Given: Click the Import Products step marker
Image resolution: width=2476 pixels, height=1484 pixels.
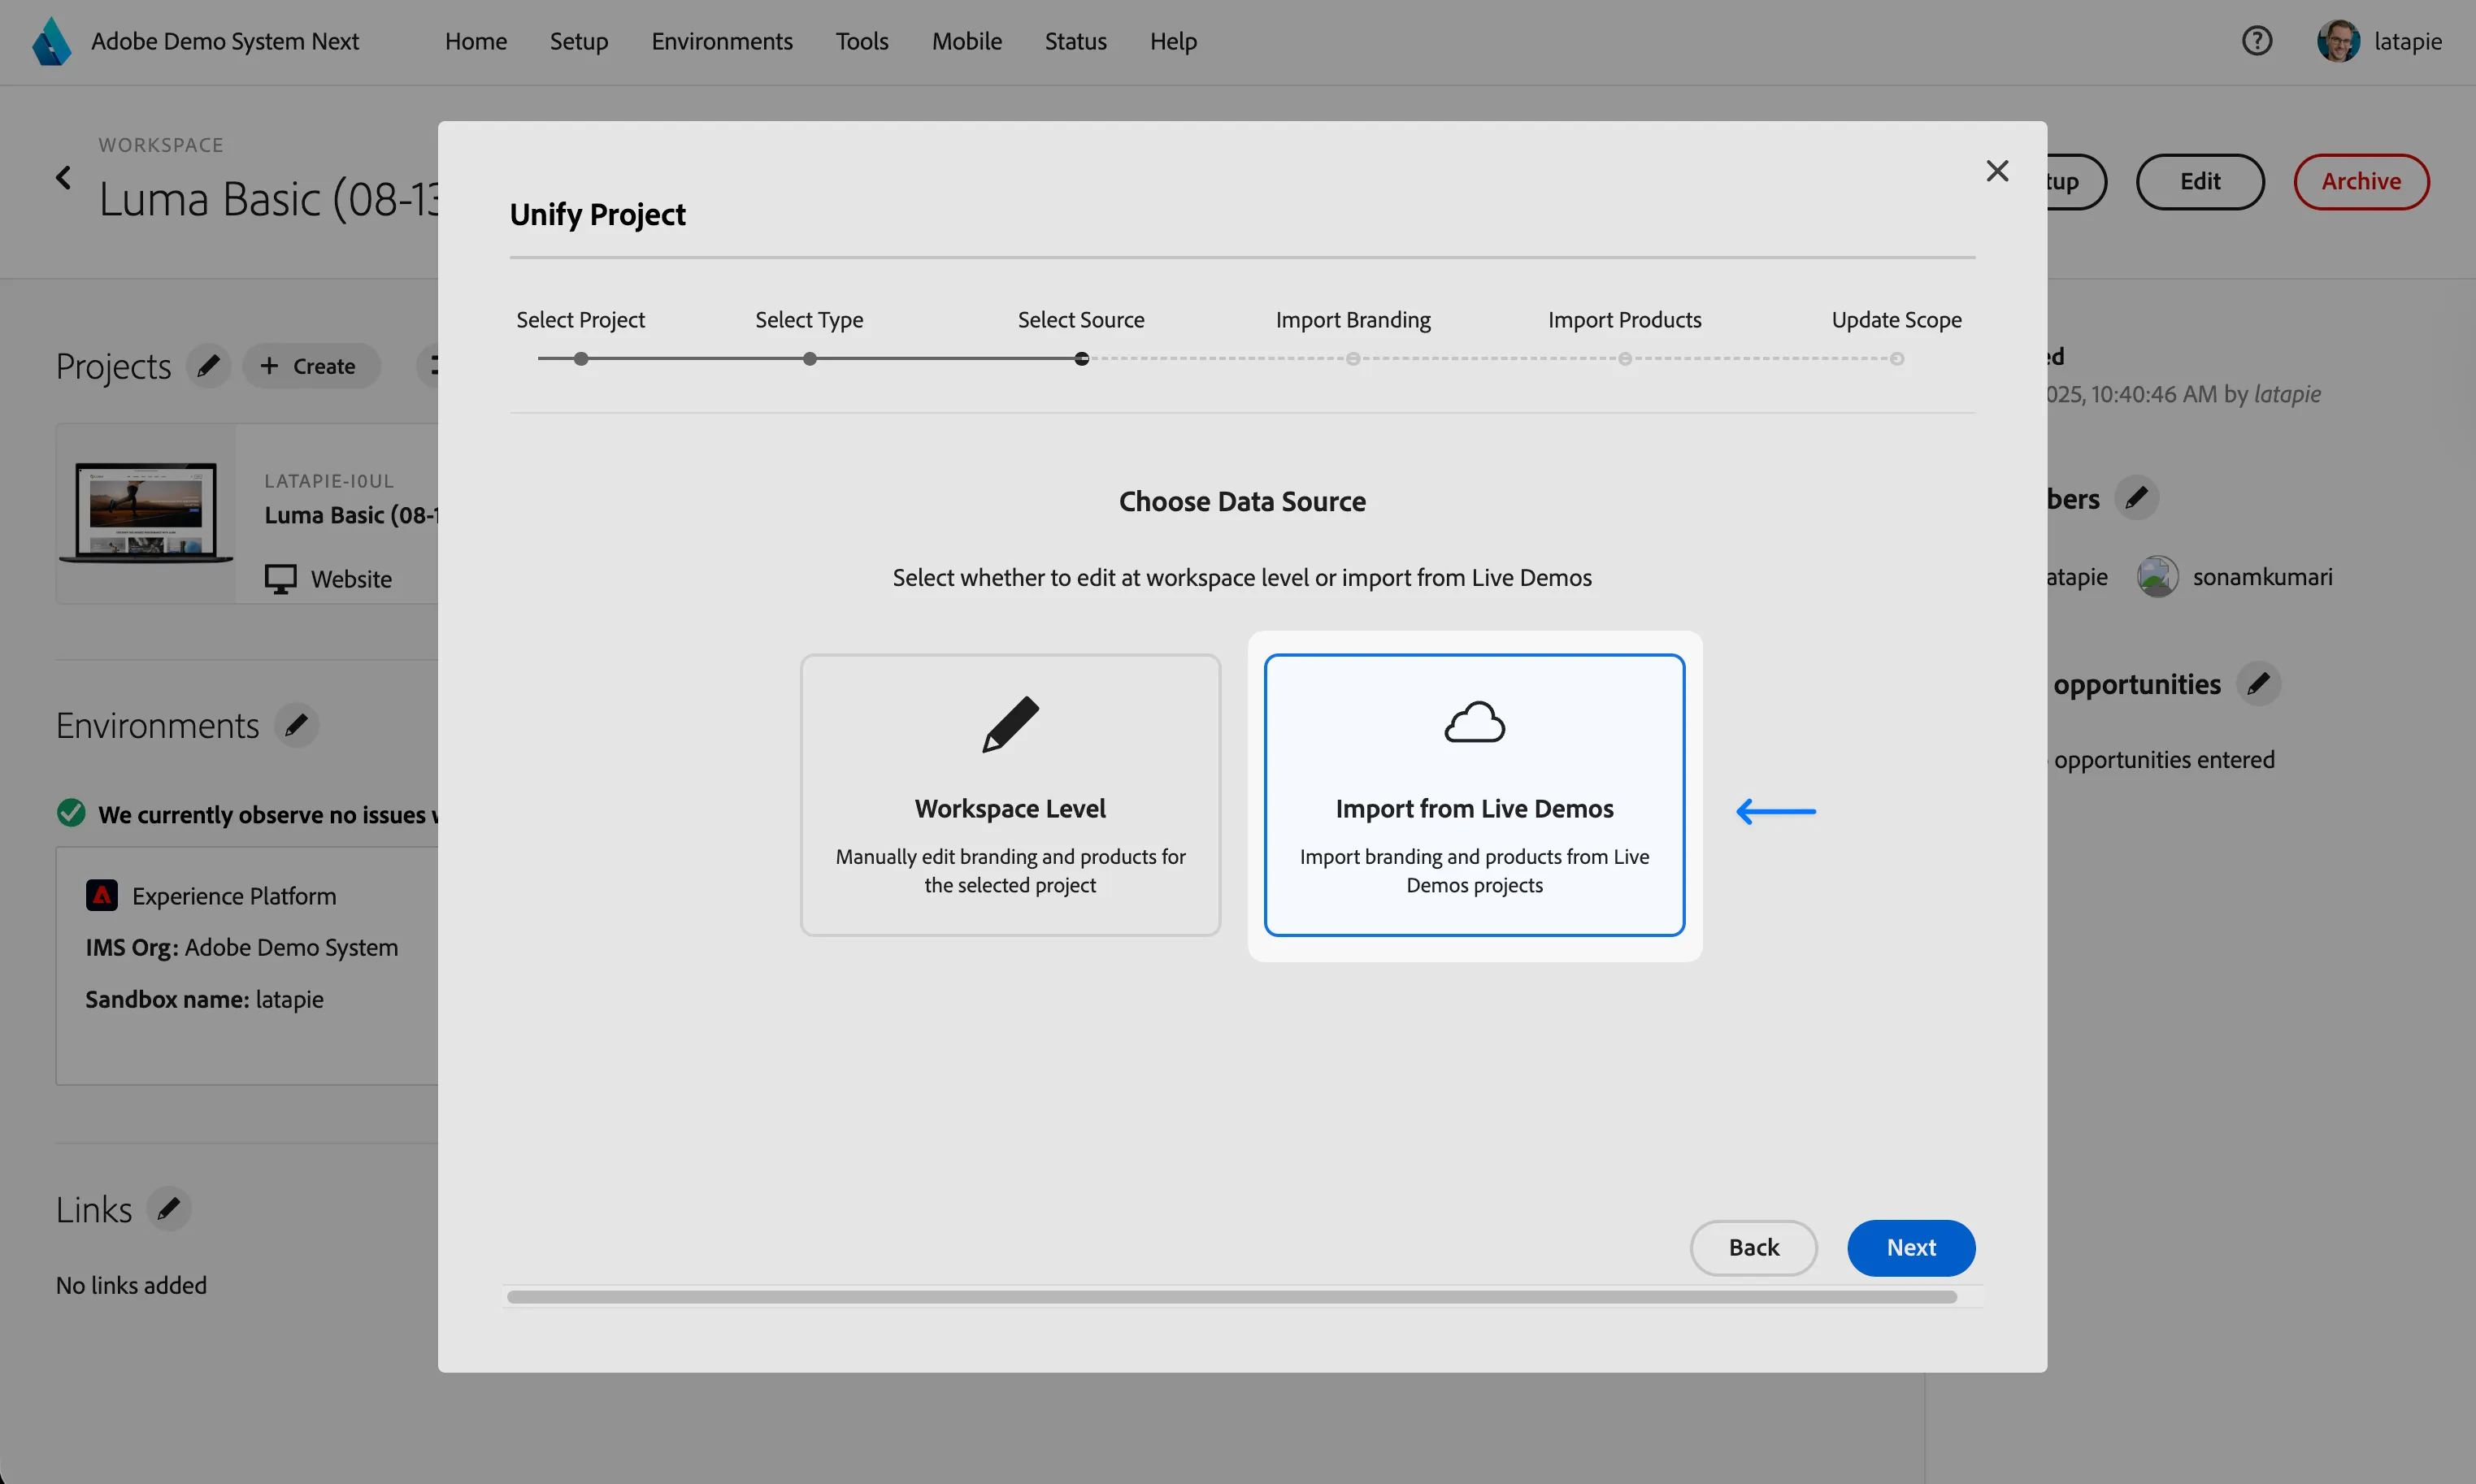Looking at the screenshot, I should click(x=1625, y=359).
